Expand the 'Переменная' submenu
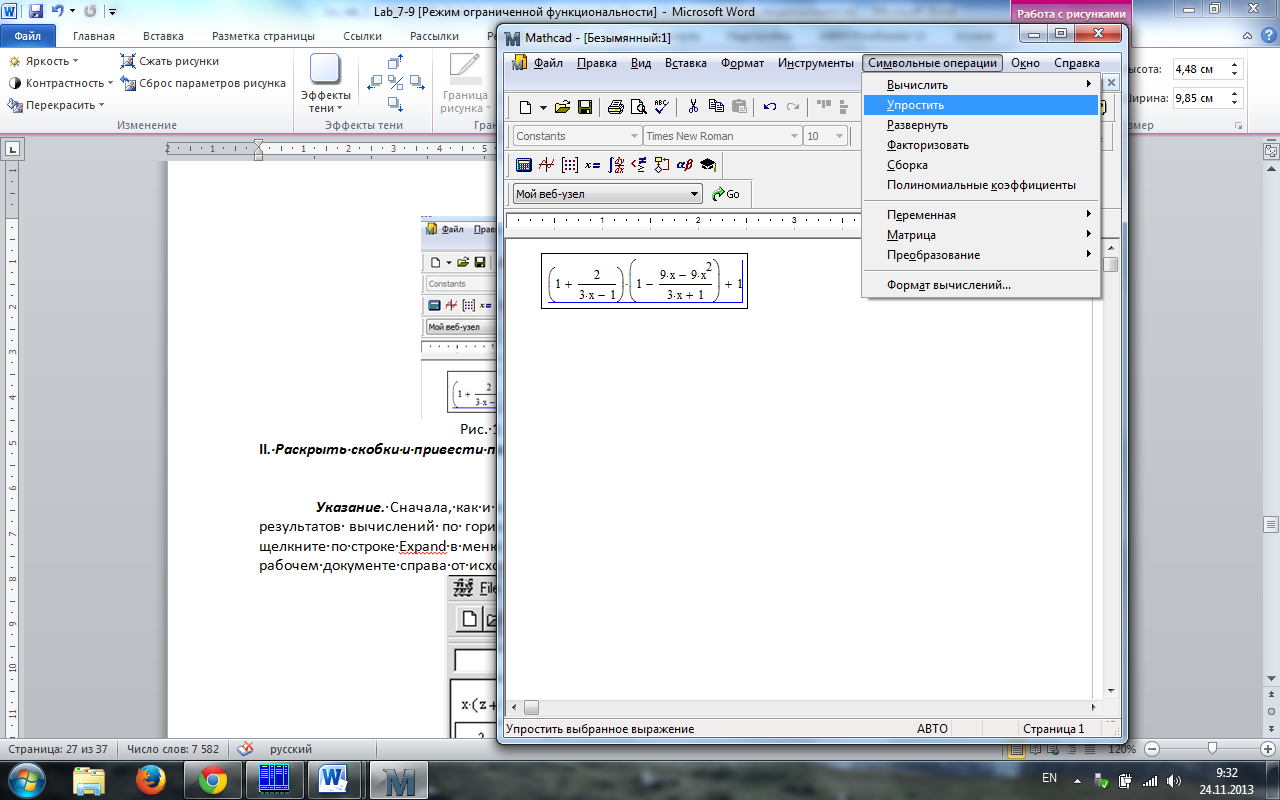1280x800 pixels. (981, 215)
